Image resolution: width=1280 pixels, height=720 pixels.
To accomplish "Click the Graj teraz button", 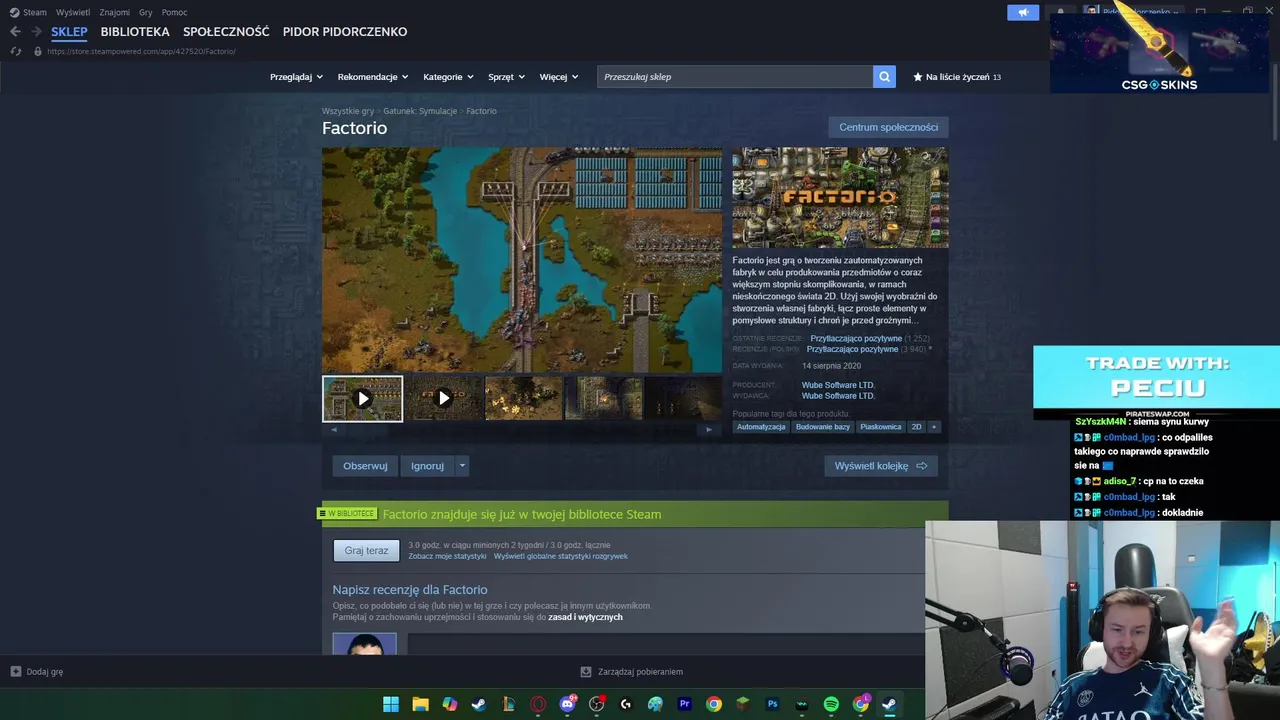I will click(366, 551).
